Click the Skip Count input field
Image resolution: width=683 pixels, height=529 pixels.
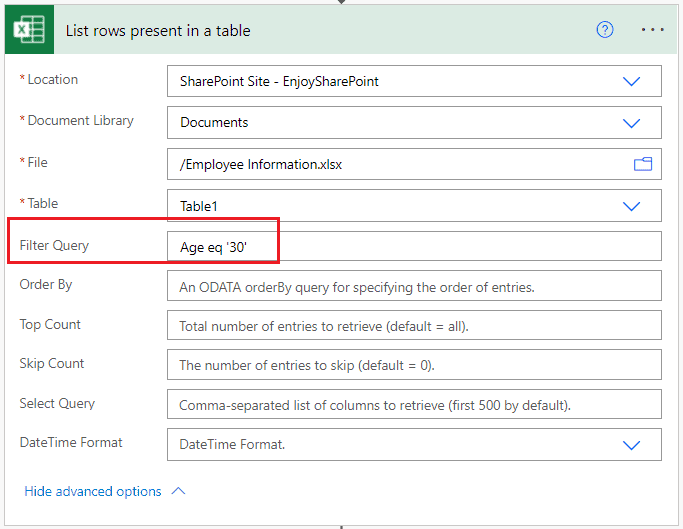point(414,364)
